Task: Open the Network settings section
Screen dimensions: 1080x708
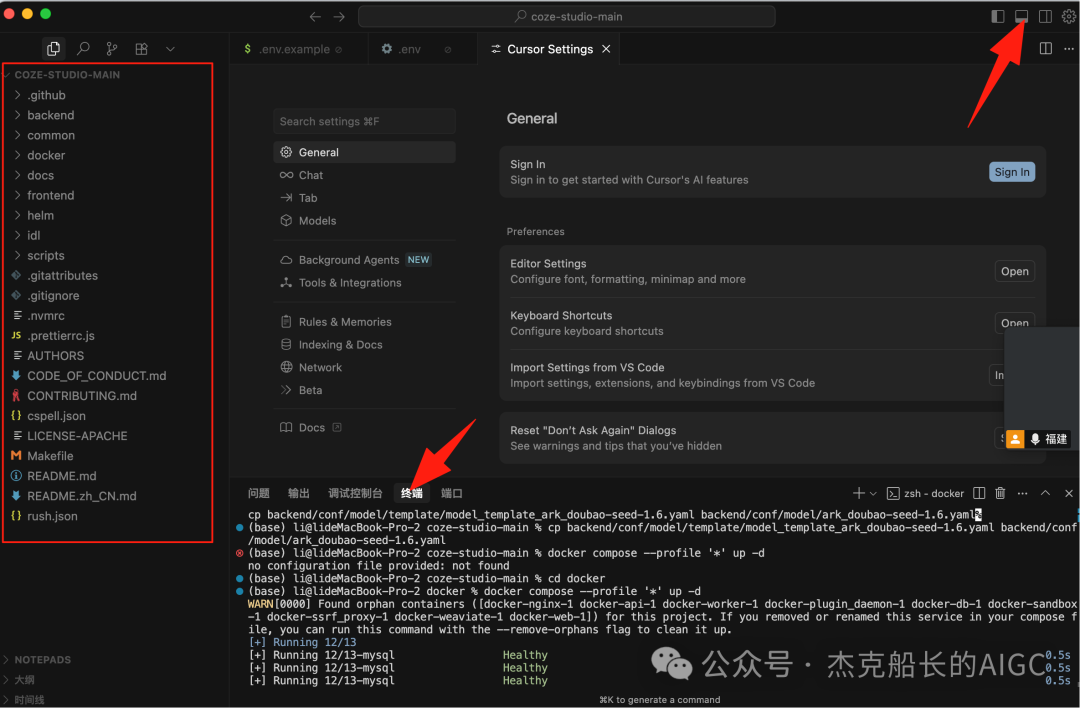Action: pyautogui.click(x=364, y=367)
